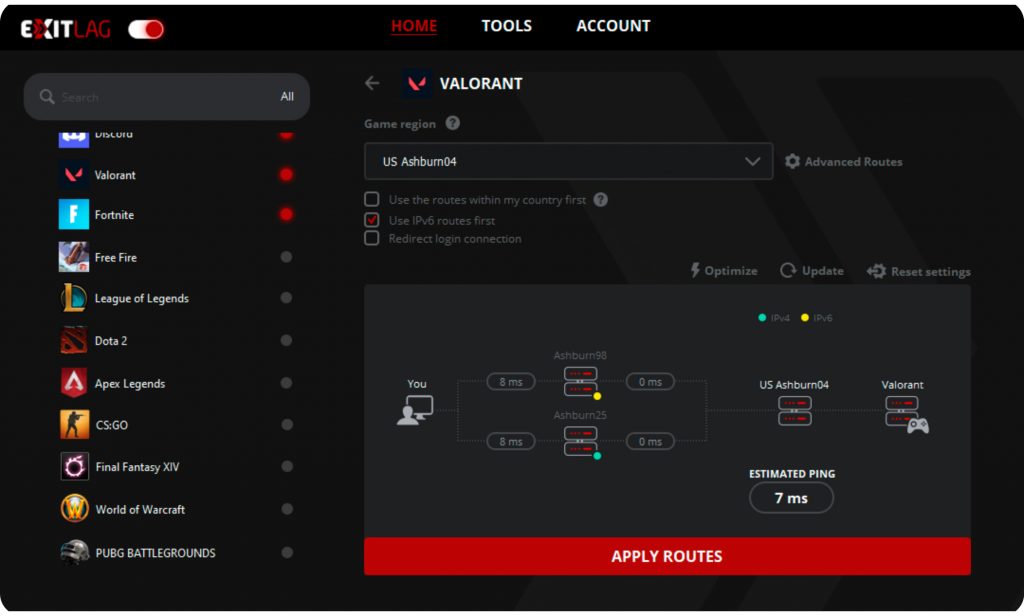Click the 8 ms latency badge before Ashburn98

tap(511, 381)
